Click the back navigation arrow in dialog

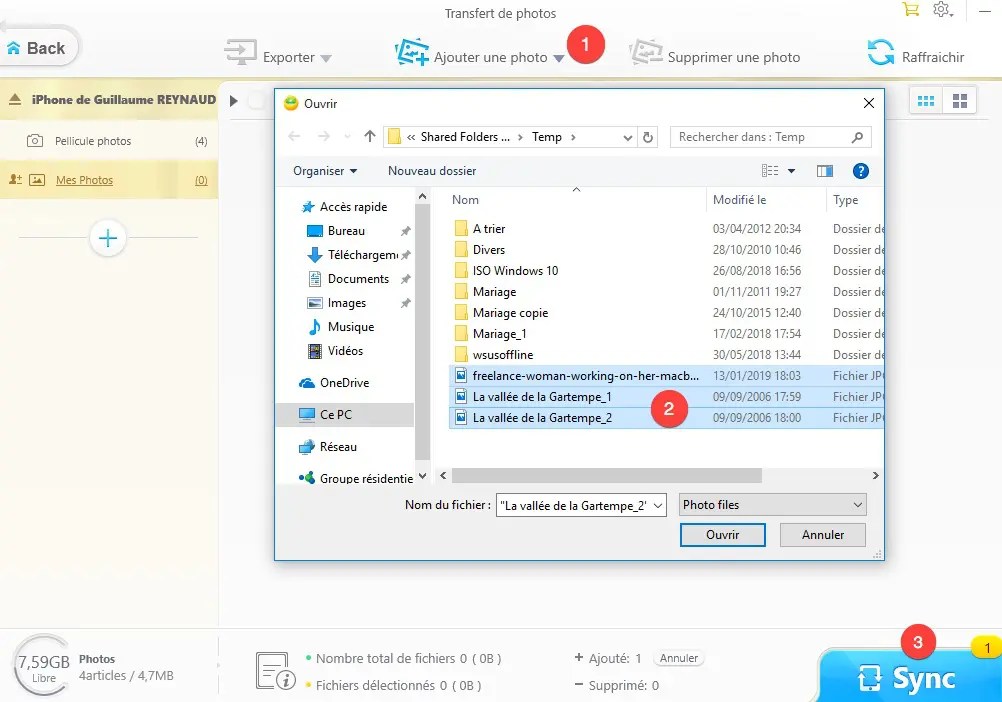coord(295,137)
